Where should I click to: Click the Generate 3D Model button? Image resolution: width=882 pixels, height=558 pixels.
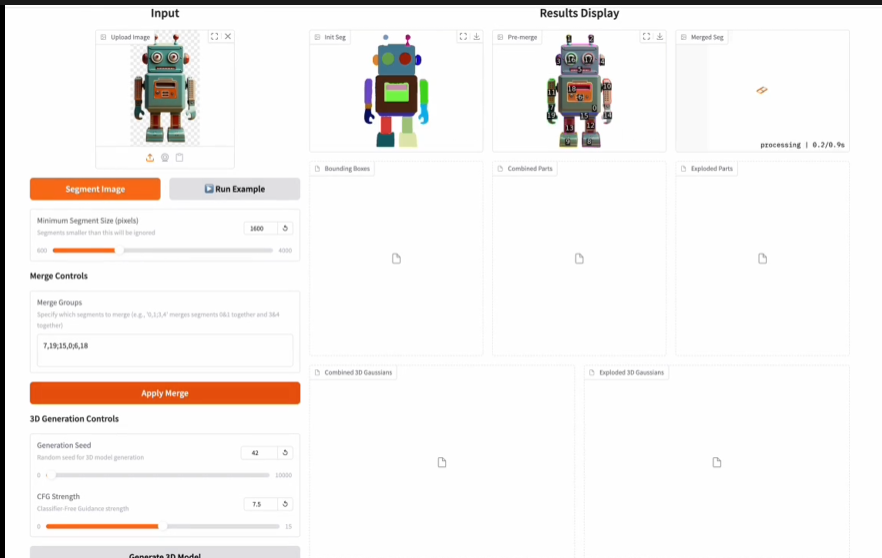pyautogui.click(x=165, y=554)
